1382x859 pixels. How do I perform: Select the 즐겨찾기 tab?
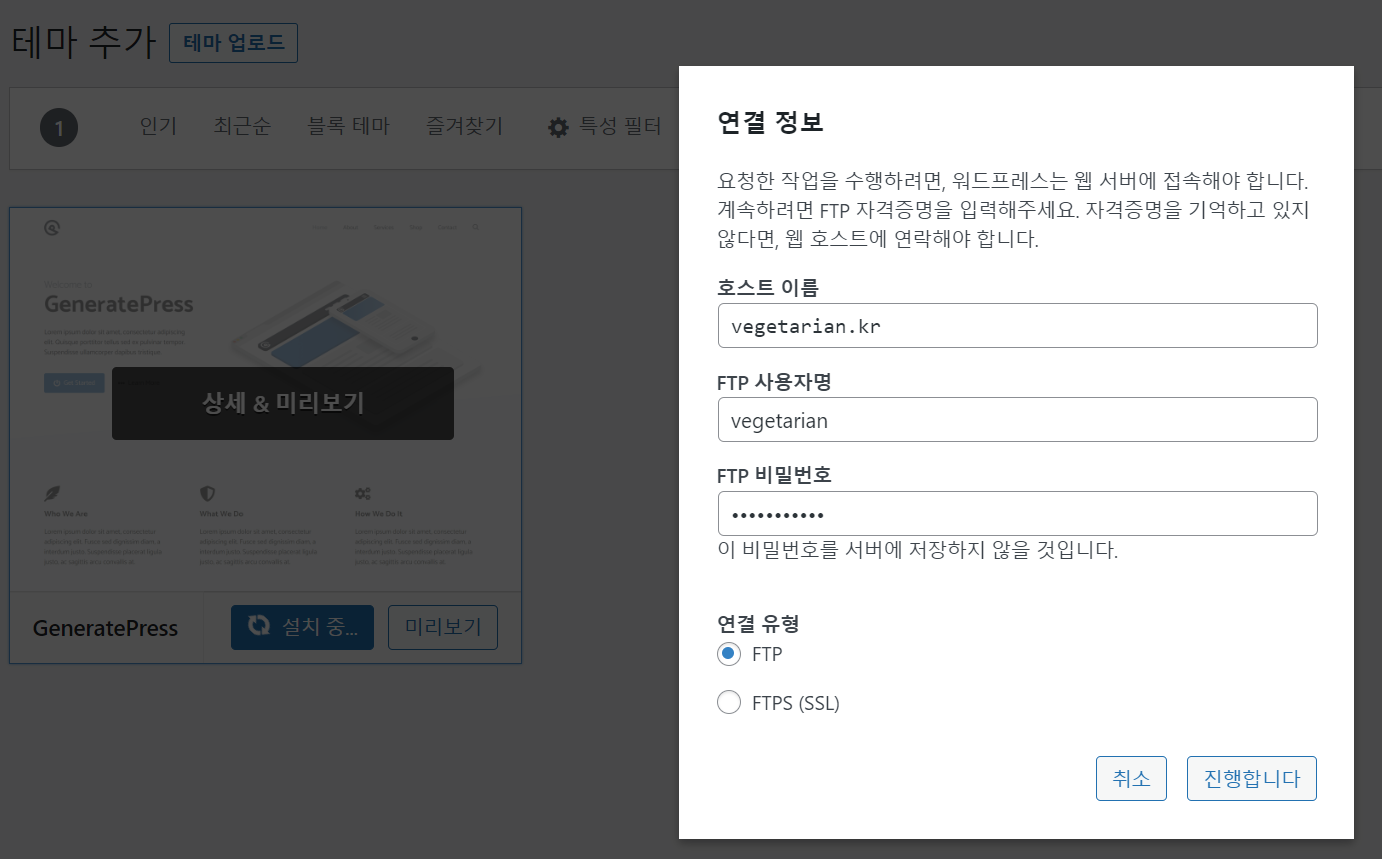pyautogui.click(x=465, y=126)
